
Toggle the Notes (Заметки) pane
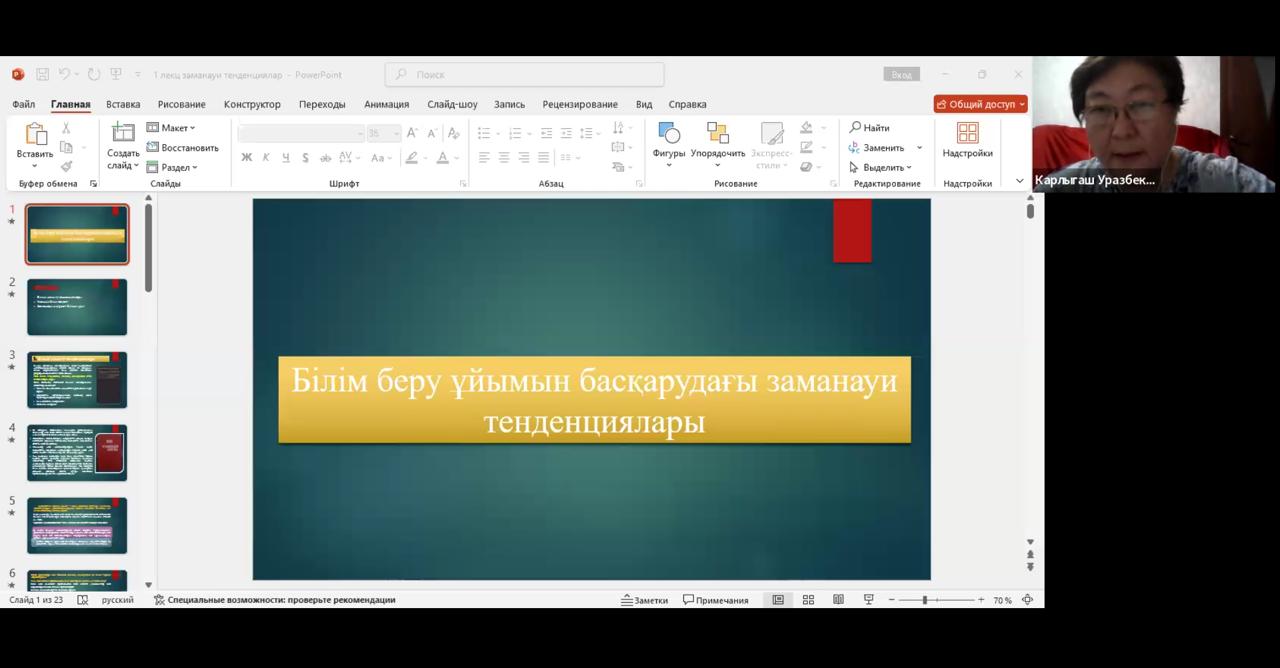click(x=644, y=600)
